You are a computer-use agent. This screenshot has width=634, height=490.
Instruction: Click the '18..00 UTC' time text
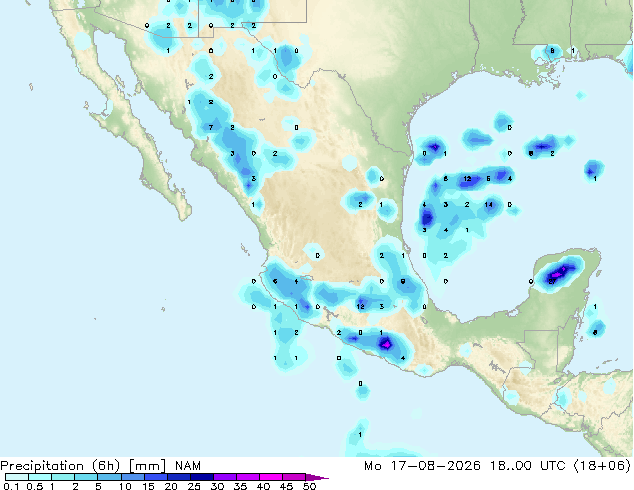click(x=528, y=466)
